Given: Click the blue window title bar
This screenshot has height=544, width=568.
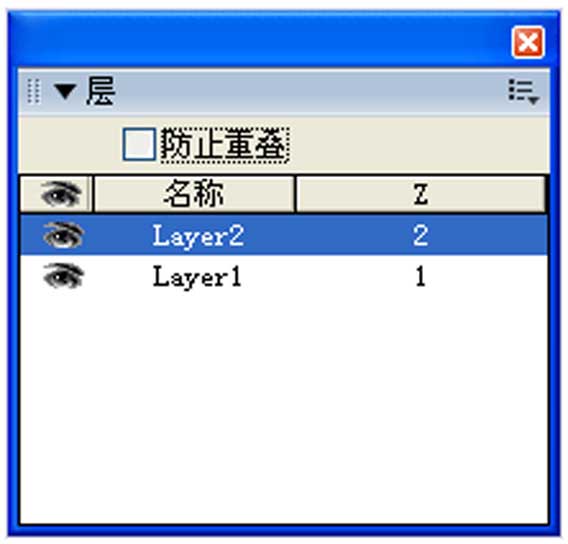Looking at the screenshot, I should click(259, 40).
